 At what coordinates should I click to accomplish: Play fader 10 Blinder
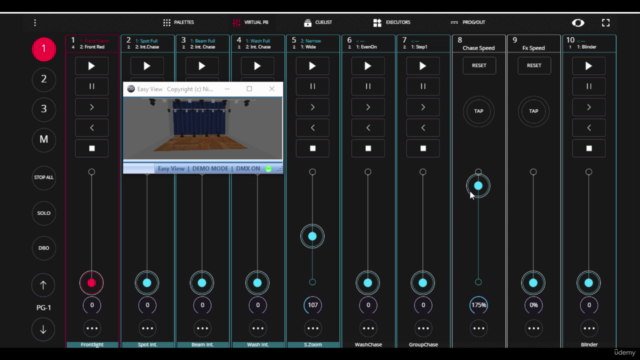click(589, 66)
